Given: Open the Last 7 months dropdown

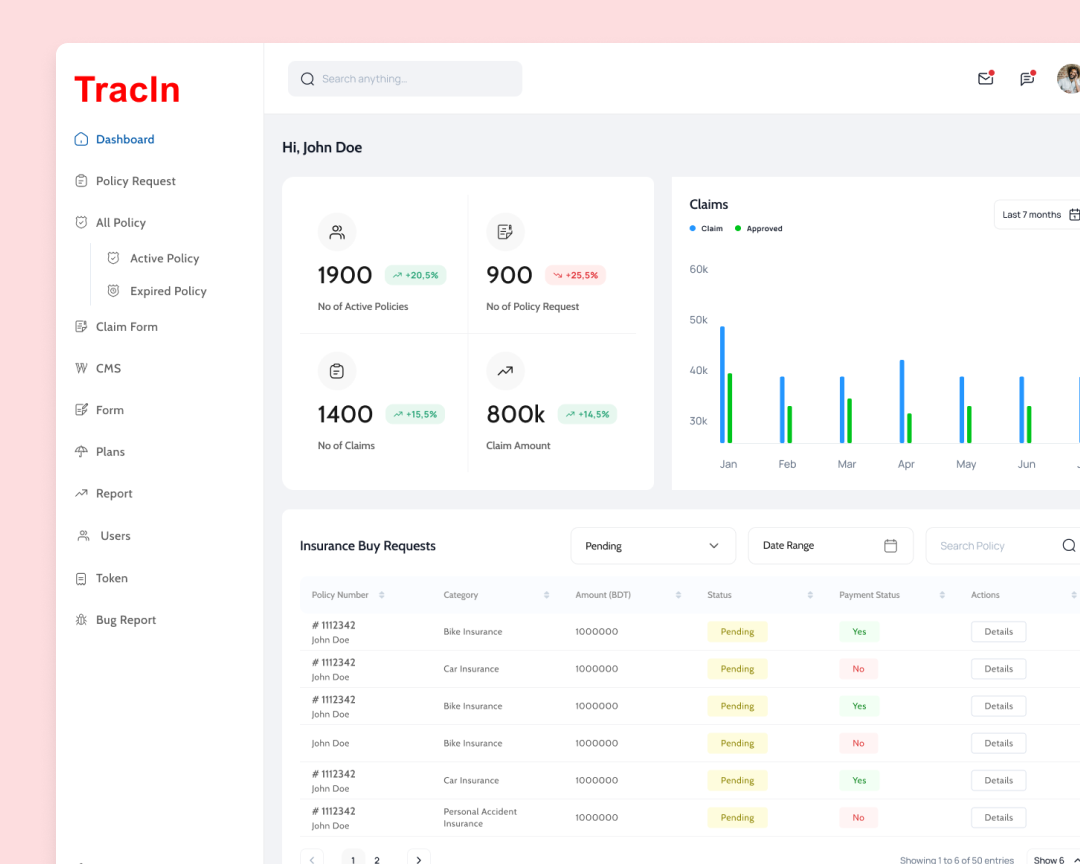Looking at the screenshot, I should tap(1037, 215).
